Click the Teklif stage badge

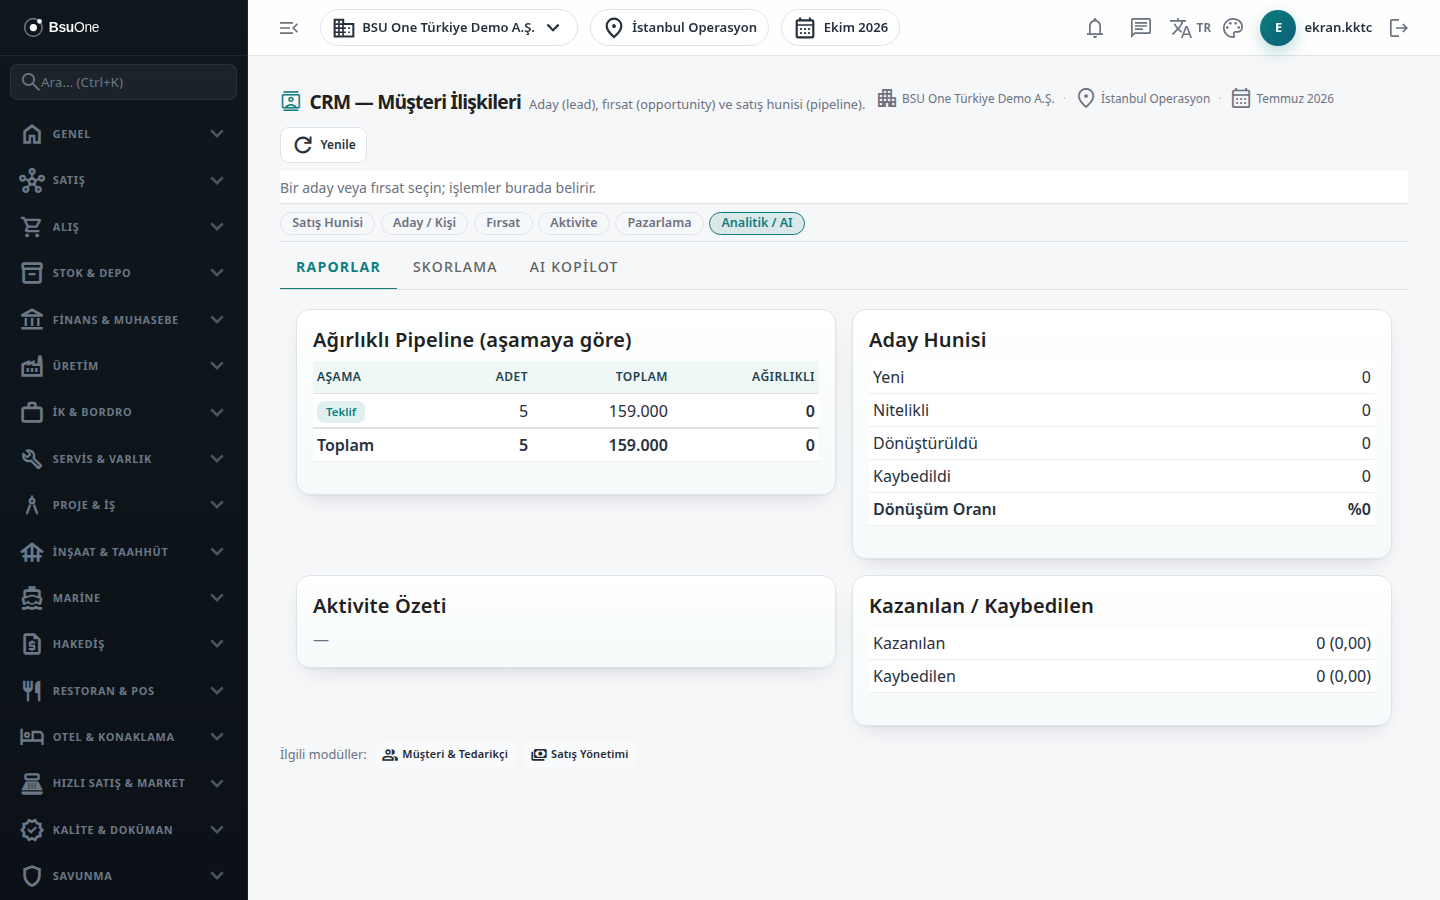coord(341,412)
